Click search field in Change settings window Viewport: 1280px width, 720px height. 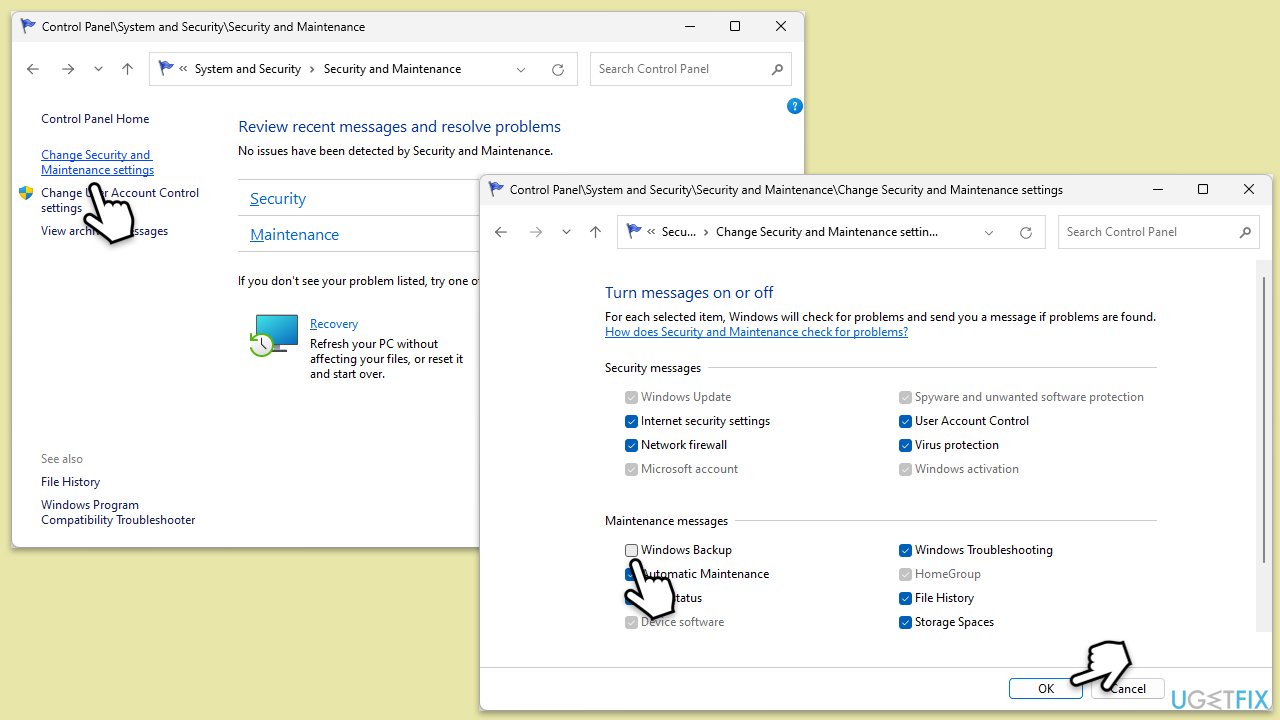click(1159, 232)
